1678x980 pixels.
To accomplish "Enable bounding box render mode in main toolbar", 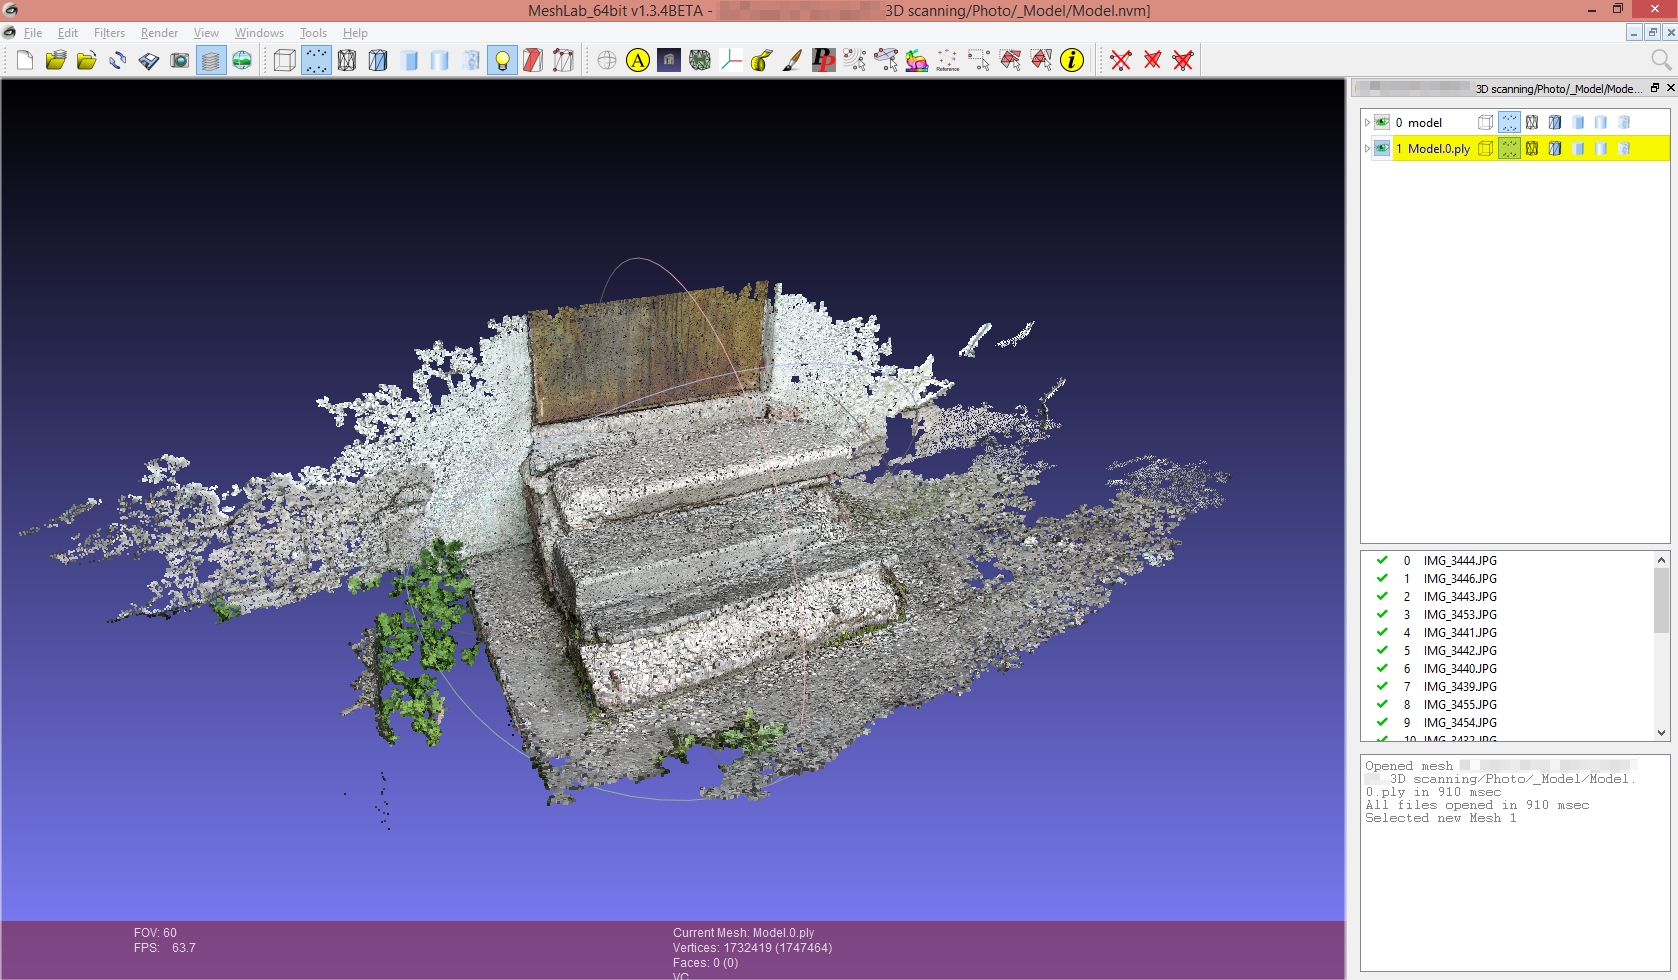I will pos(285,61).
